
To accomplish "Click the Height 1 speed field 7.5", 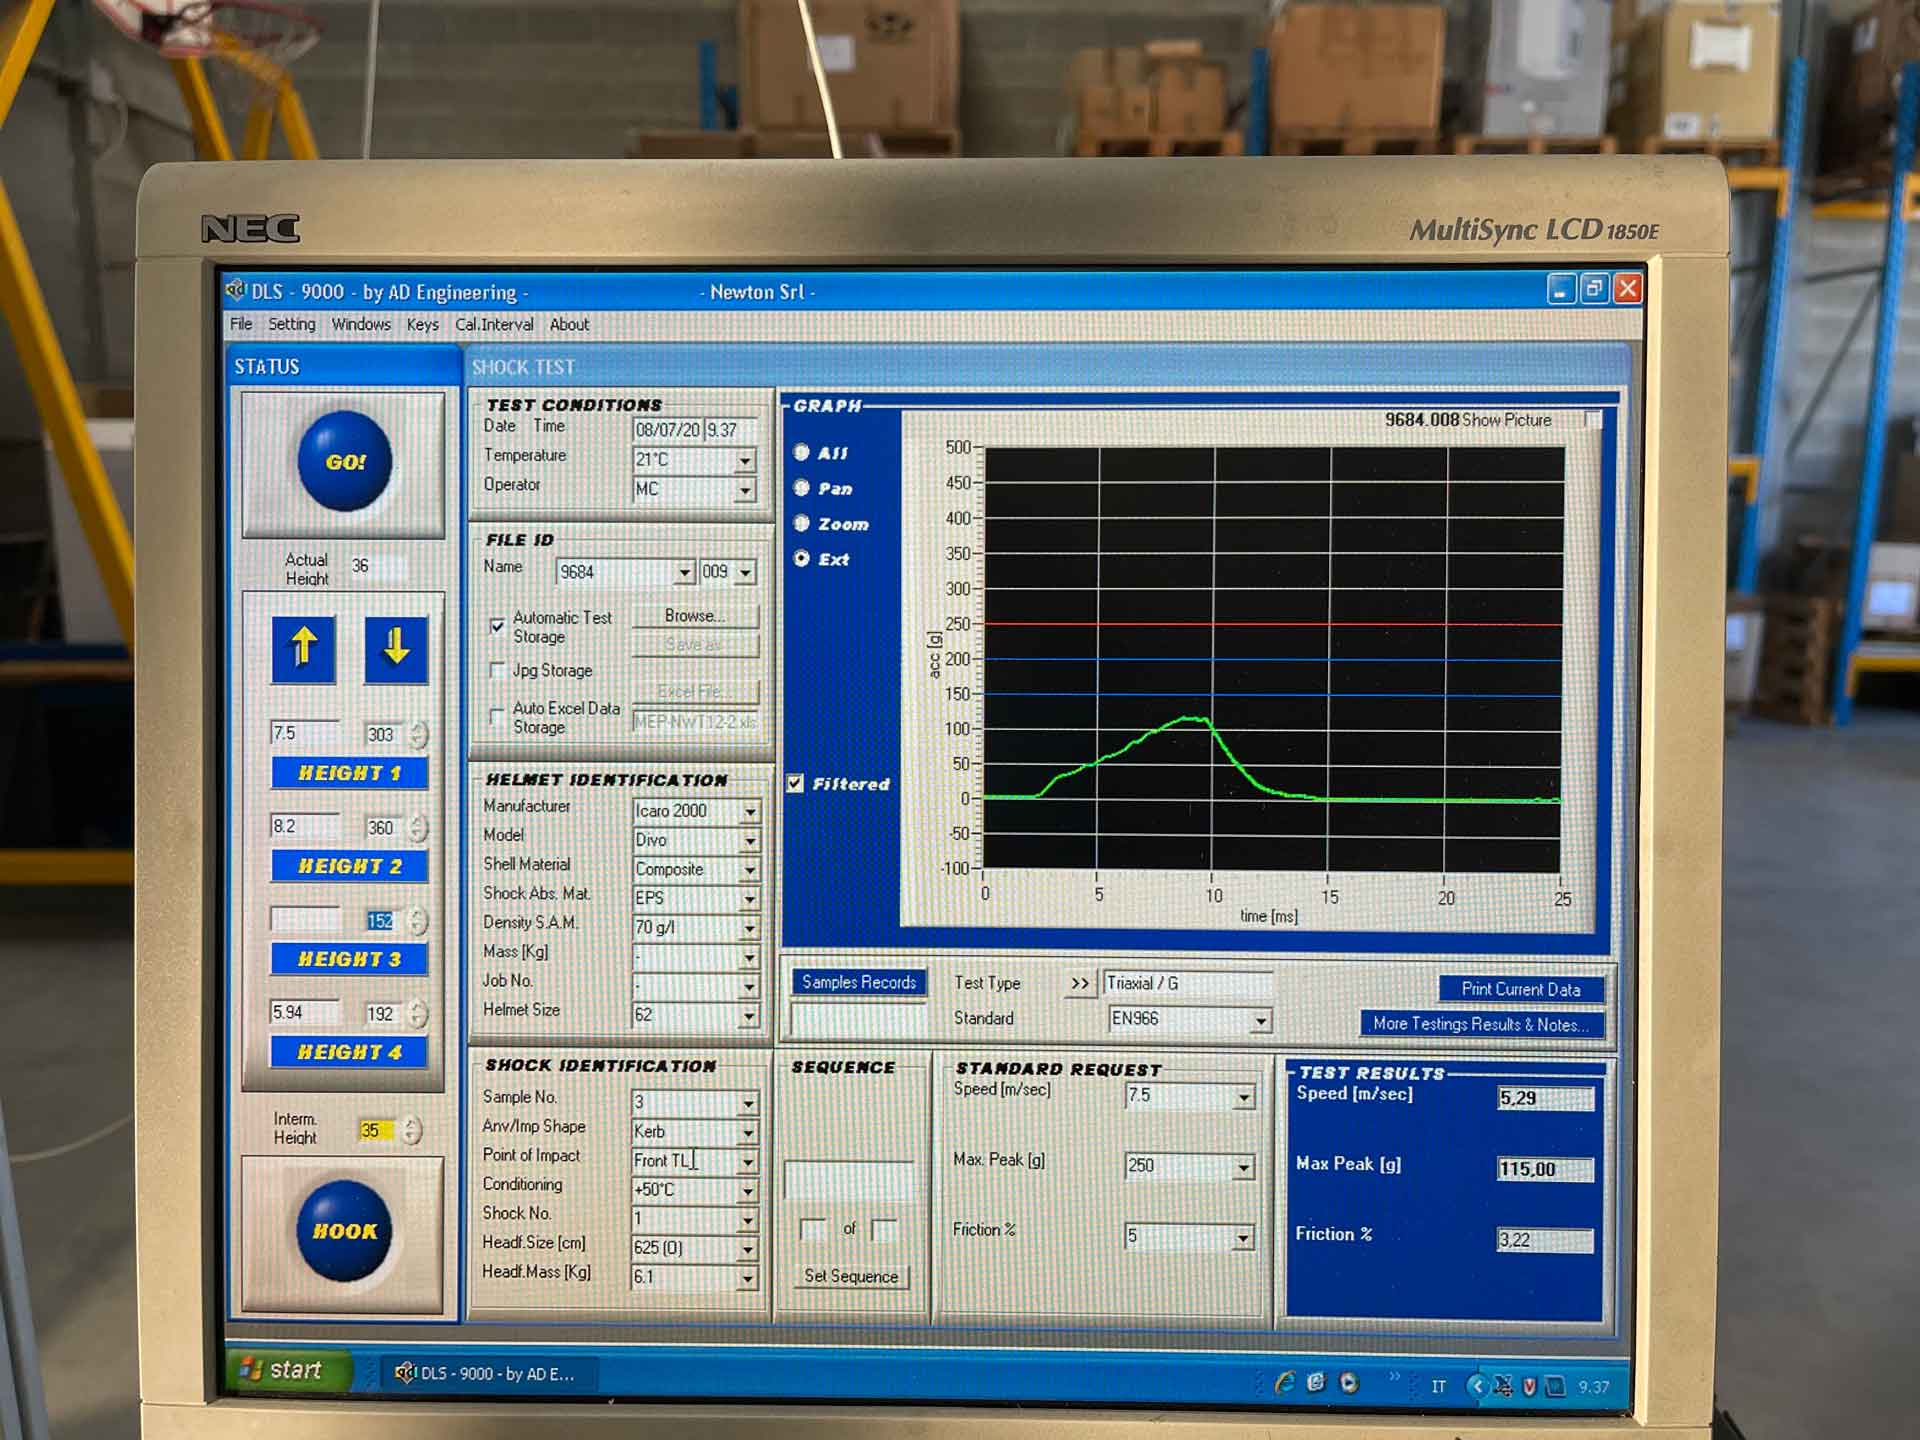I will [304, 733].
